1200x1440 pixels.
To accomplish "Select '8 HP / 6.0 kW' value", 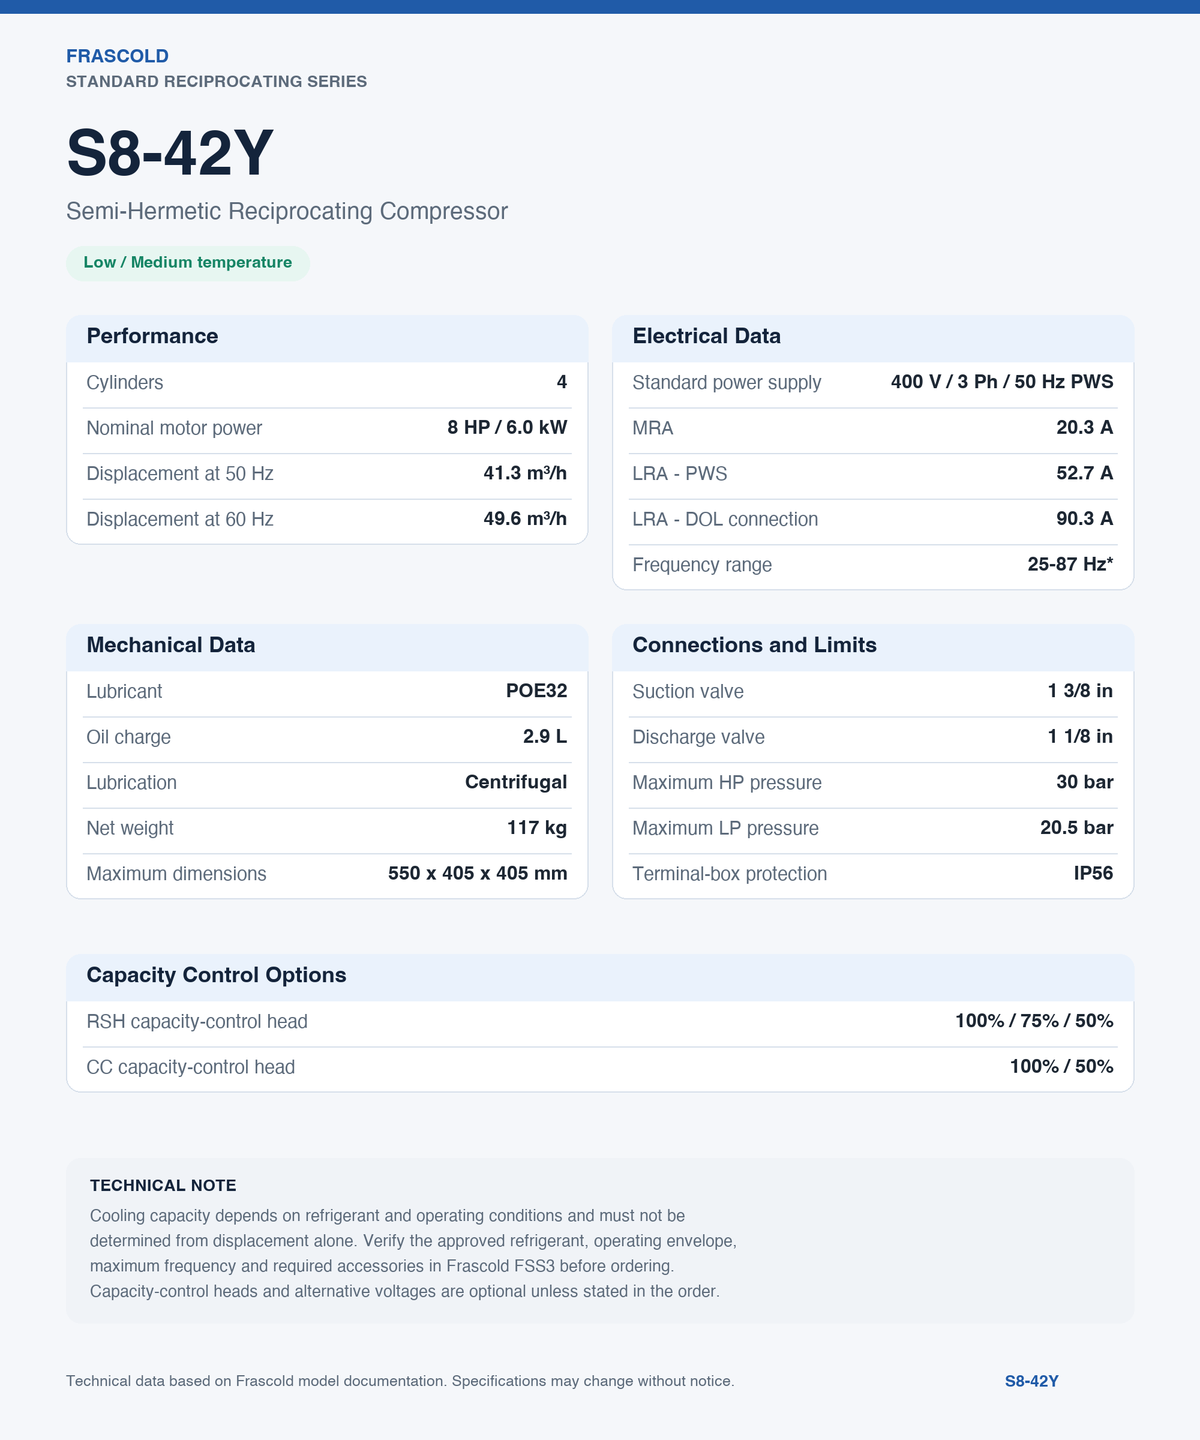I will [x=507, y=428].
